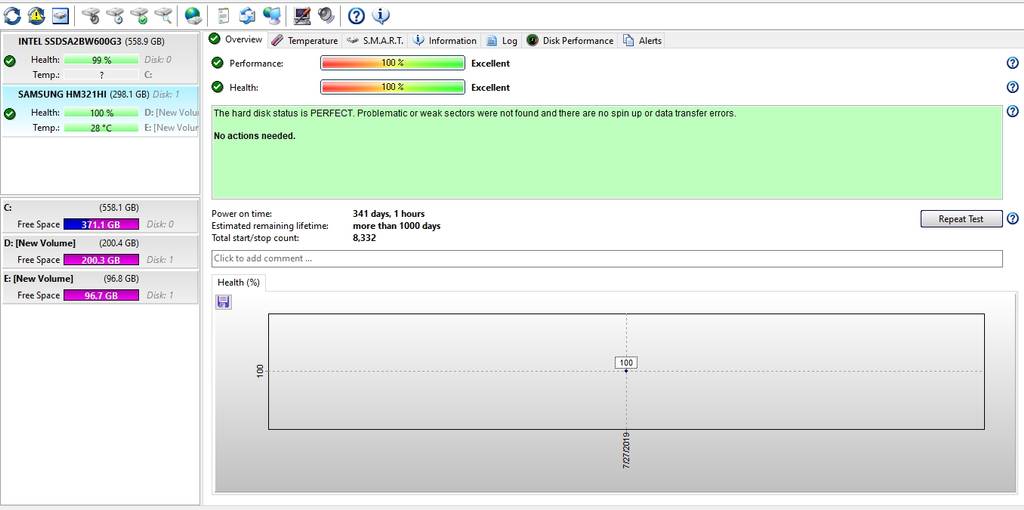Open the Disk Performance tab
Viewport: 1024px width, 510px height.
[570, 40]
